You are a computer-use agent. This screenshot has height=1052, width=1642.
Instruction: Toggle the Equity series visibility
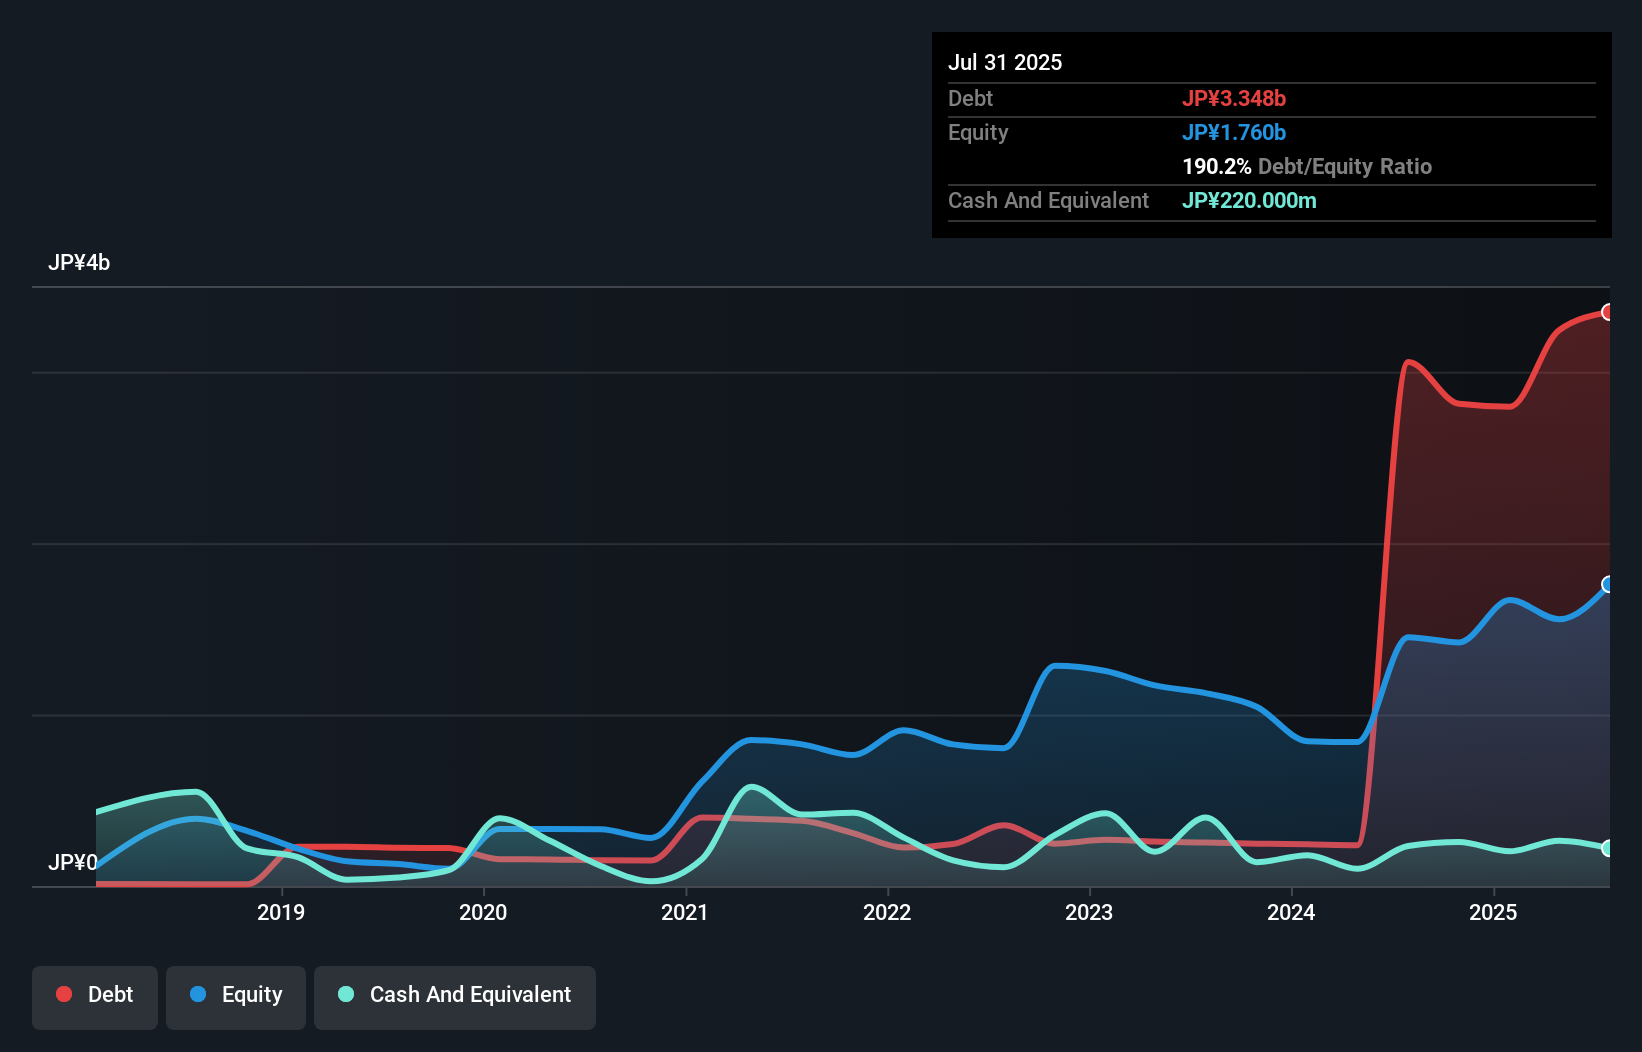click(x=235, y=995)
